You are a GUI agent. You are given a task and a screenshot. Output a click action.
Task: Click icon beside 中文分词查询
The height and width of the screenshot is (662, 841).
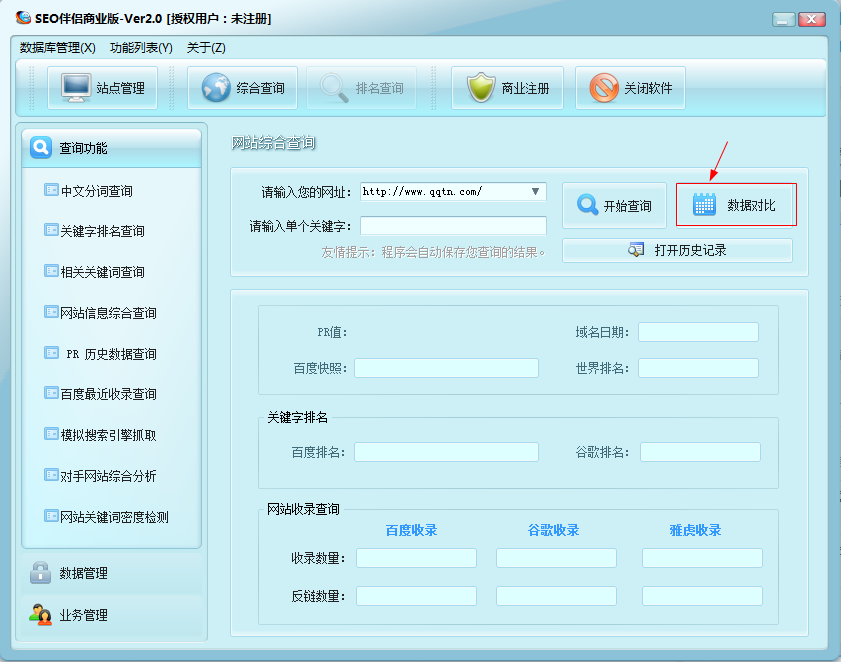coord(51,190)
